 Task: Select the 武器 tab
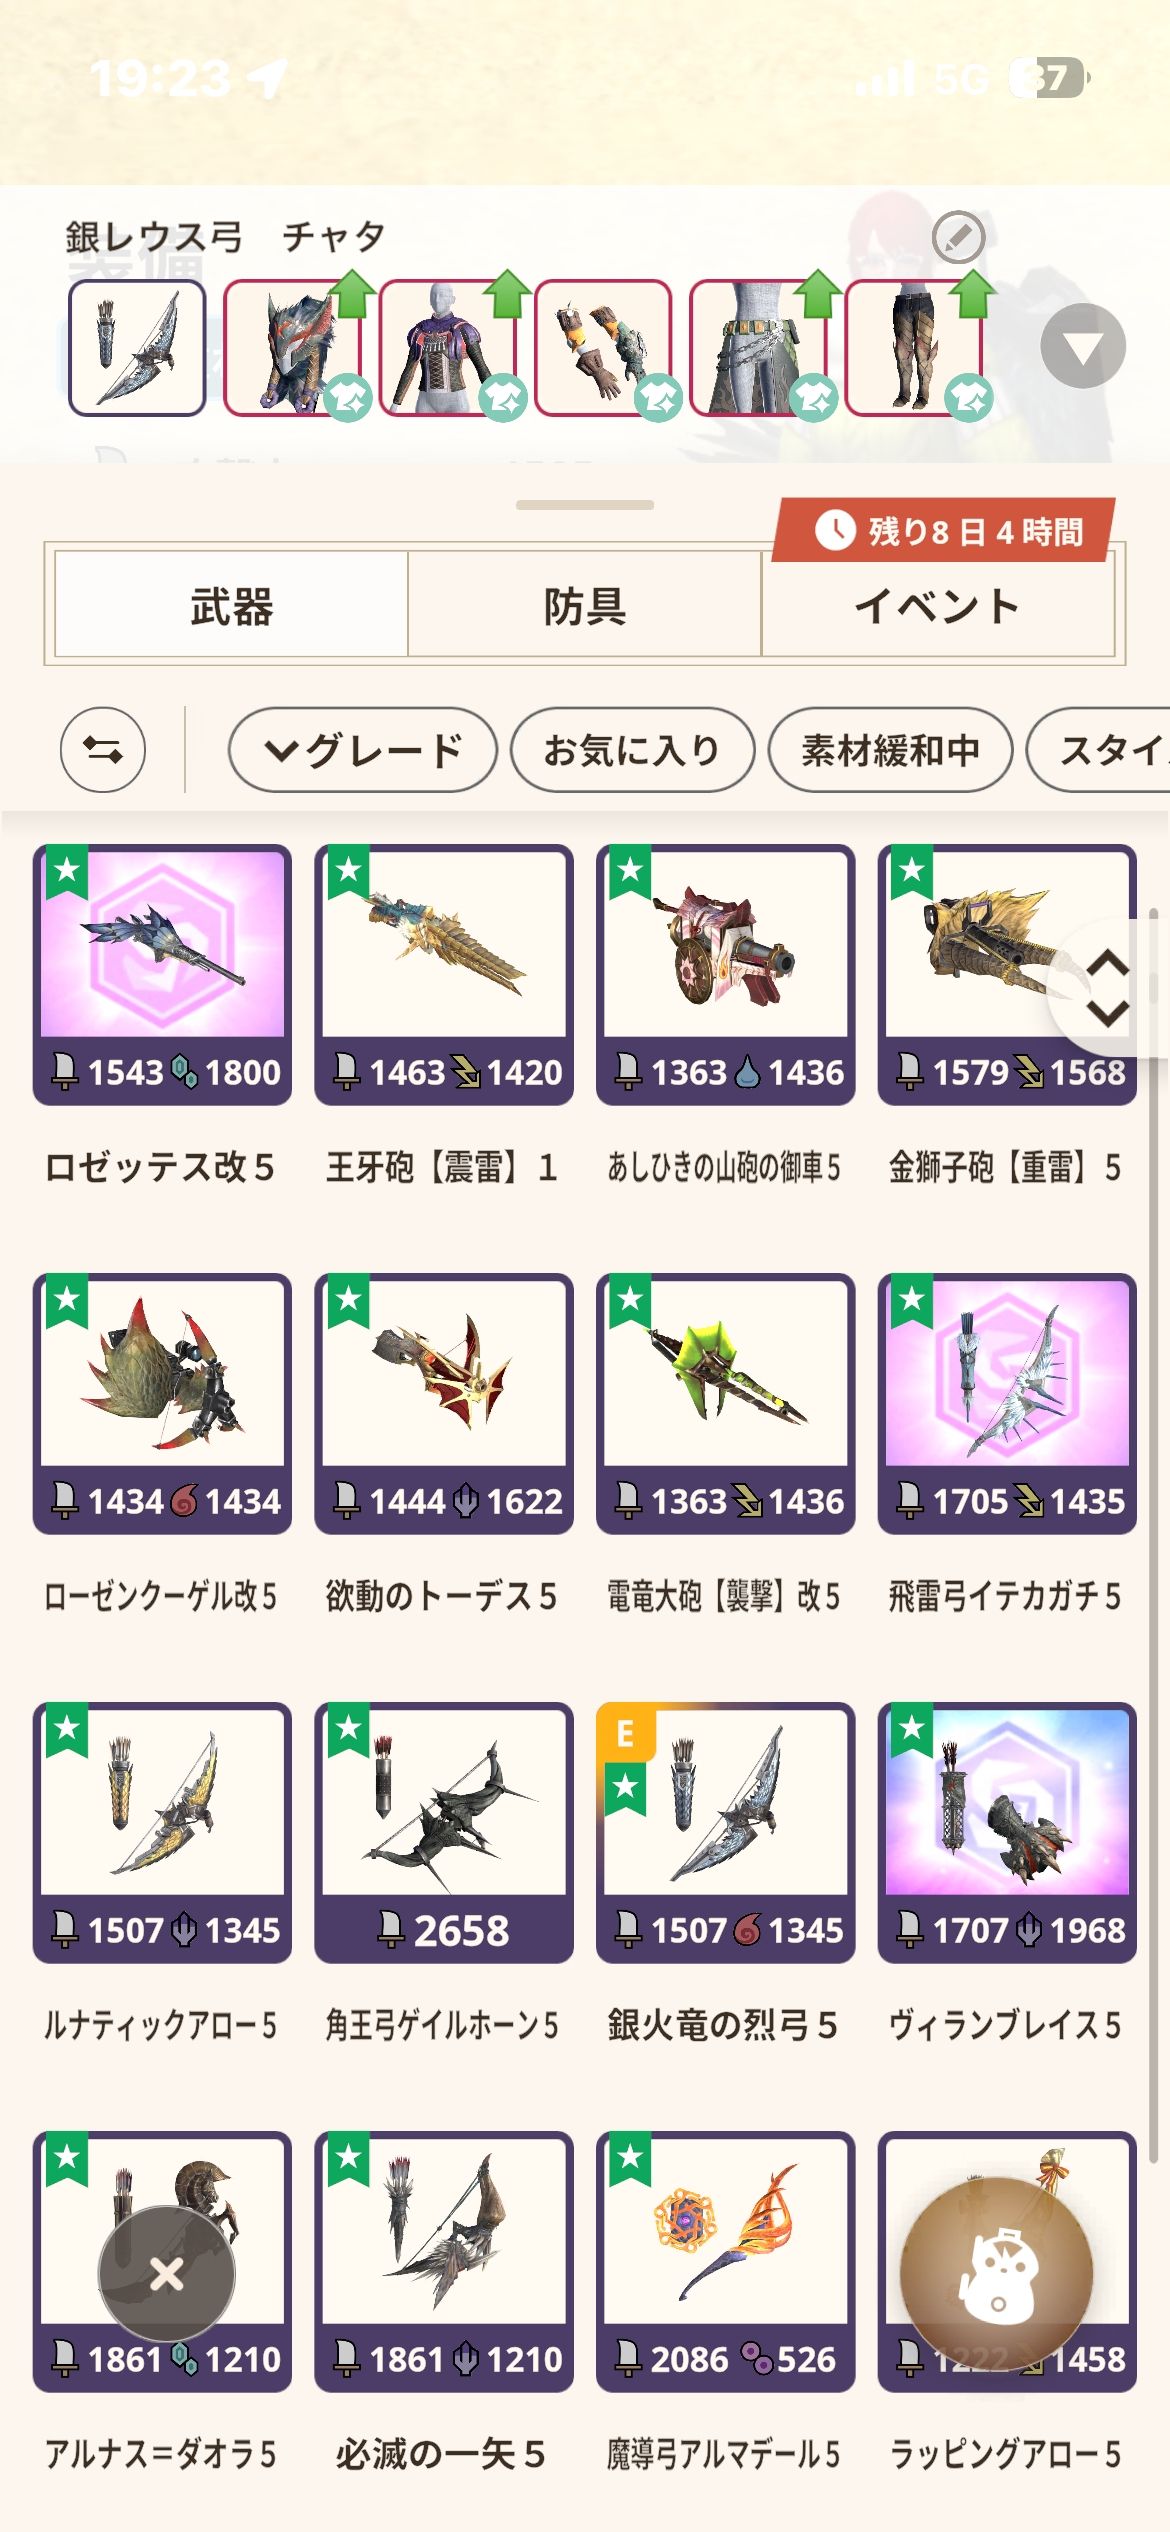[x=231, y=606]
